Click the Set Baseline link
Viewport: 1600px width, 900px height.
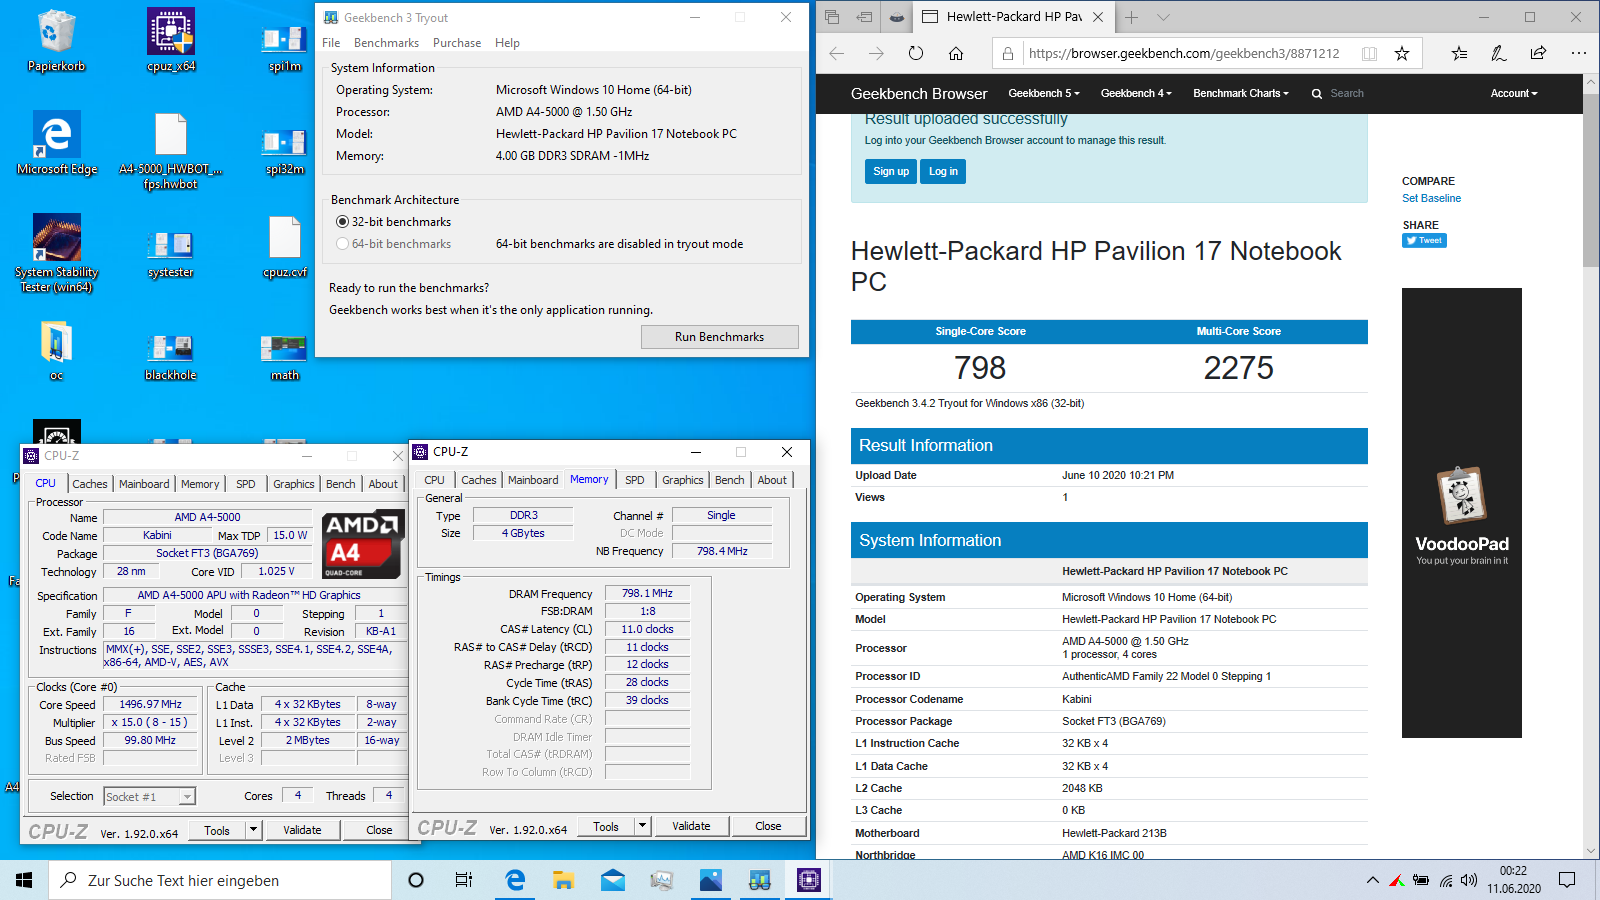(1431, 198)
